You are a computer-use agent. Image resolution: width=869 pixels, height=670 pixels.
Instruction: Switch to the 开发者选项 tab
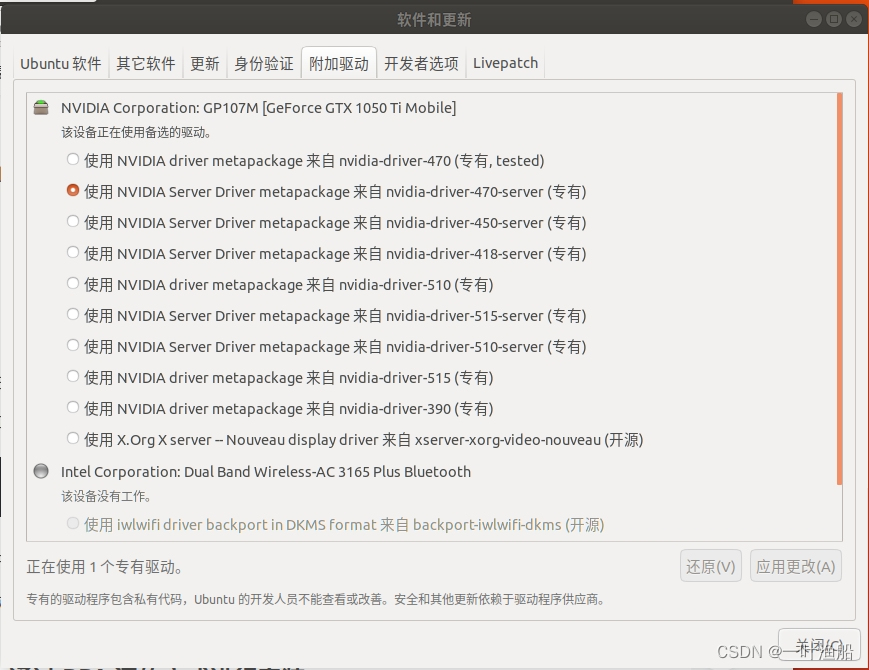point(421,64)
